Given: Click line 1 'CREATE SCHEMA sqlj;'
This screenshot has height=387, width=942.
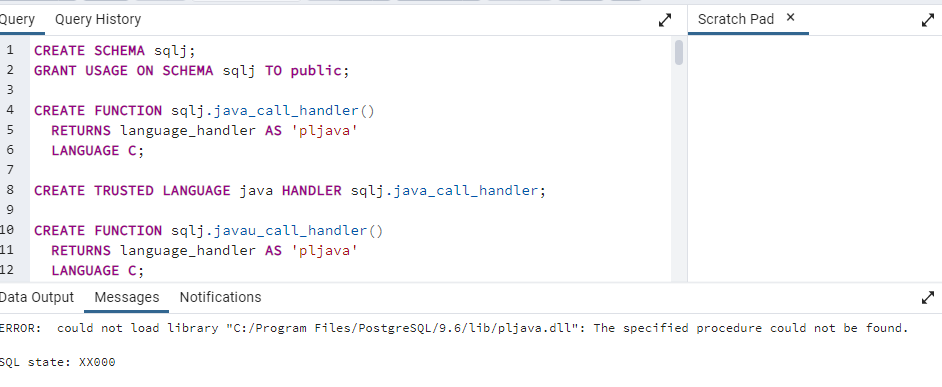Looking at the screenshot, I should coord(115,50).
